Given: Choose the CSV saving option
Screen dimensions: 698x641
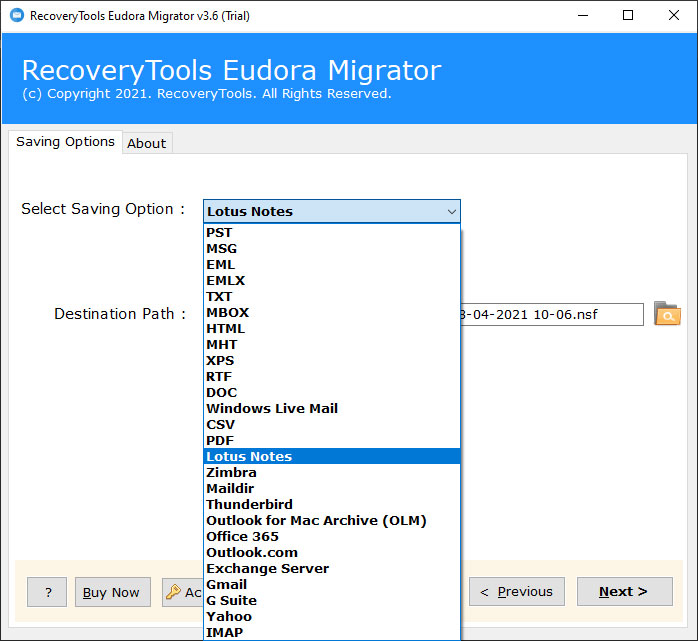Looking at the screenshot, I should click(x=332, y=425).
